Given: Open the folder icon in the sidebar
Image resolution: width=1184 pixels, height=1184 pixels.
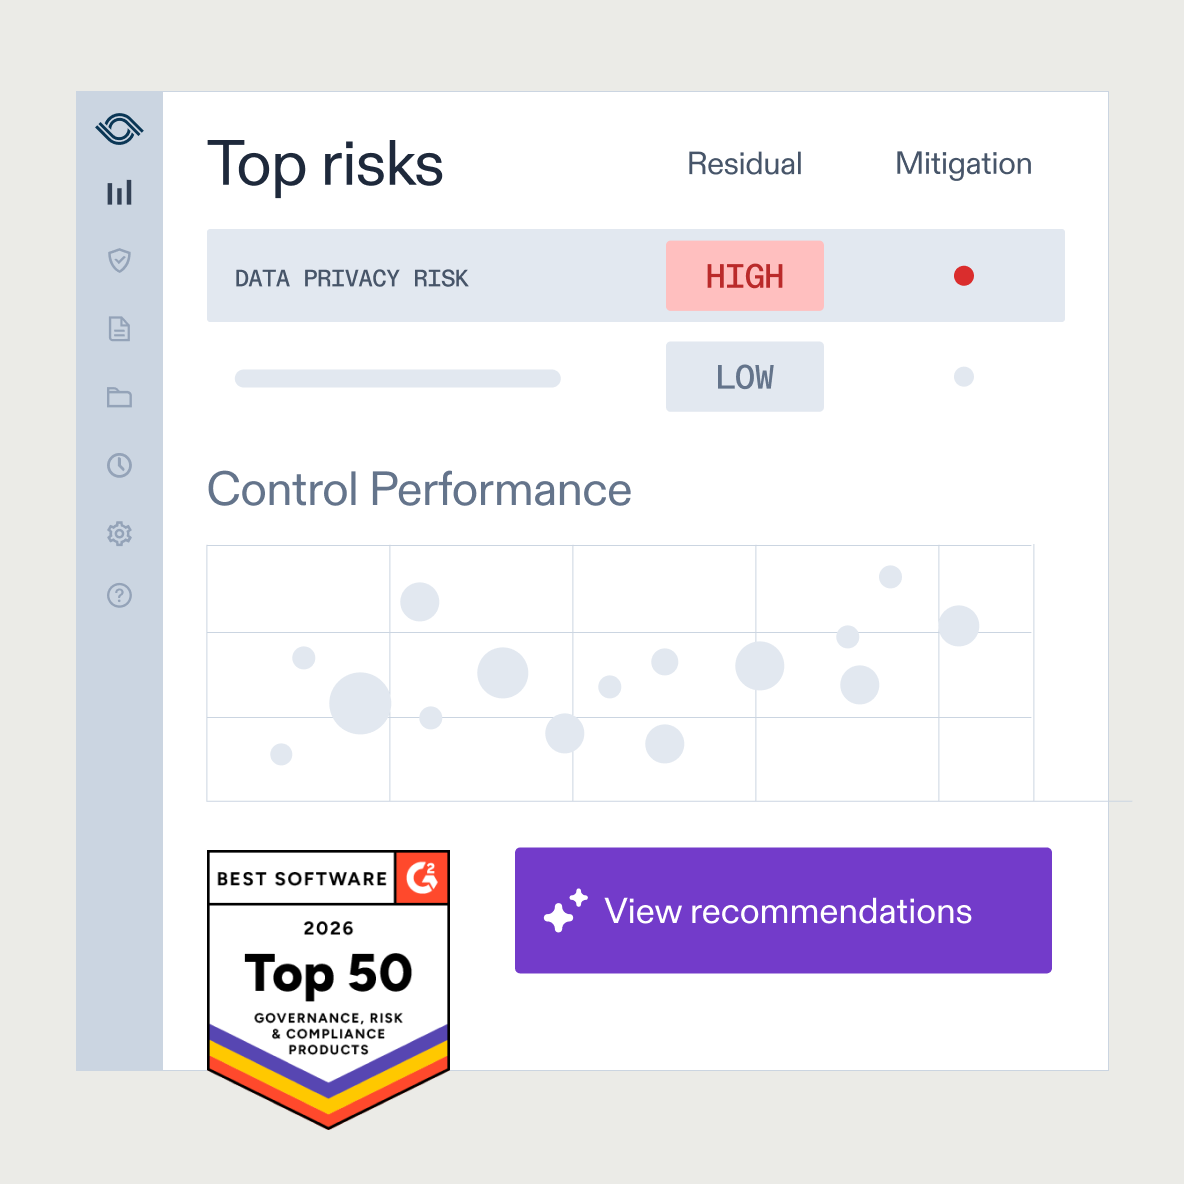Looking at the screenshot, I should click(x=119, y=397).
